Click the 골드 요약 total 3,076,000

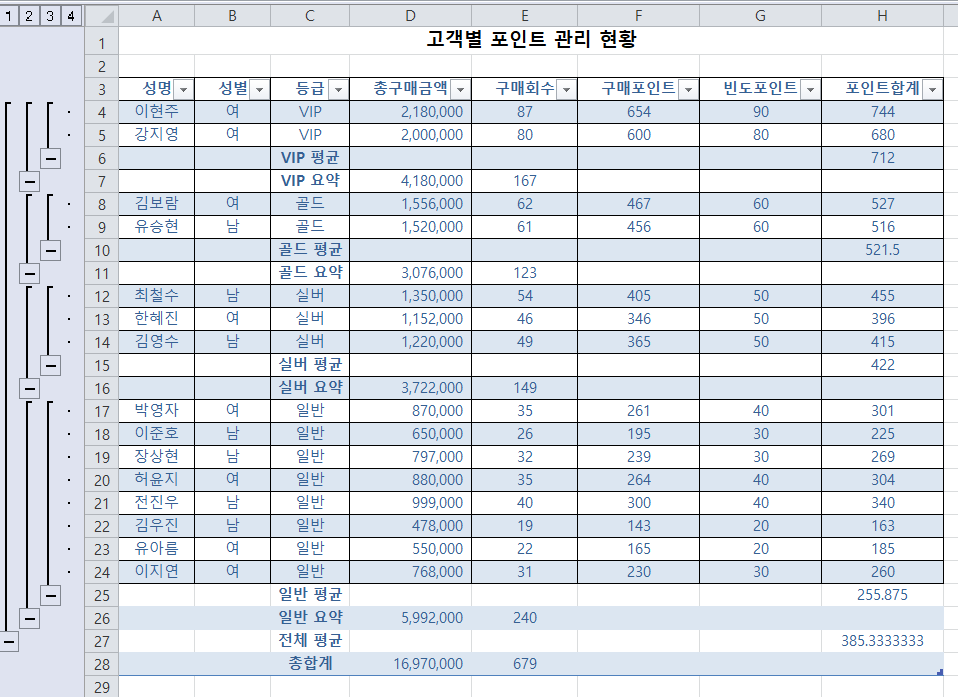pyautogui.click(x=410, y=272)
